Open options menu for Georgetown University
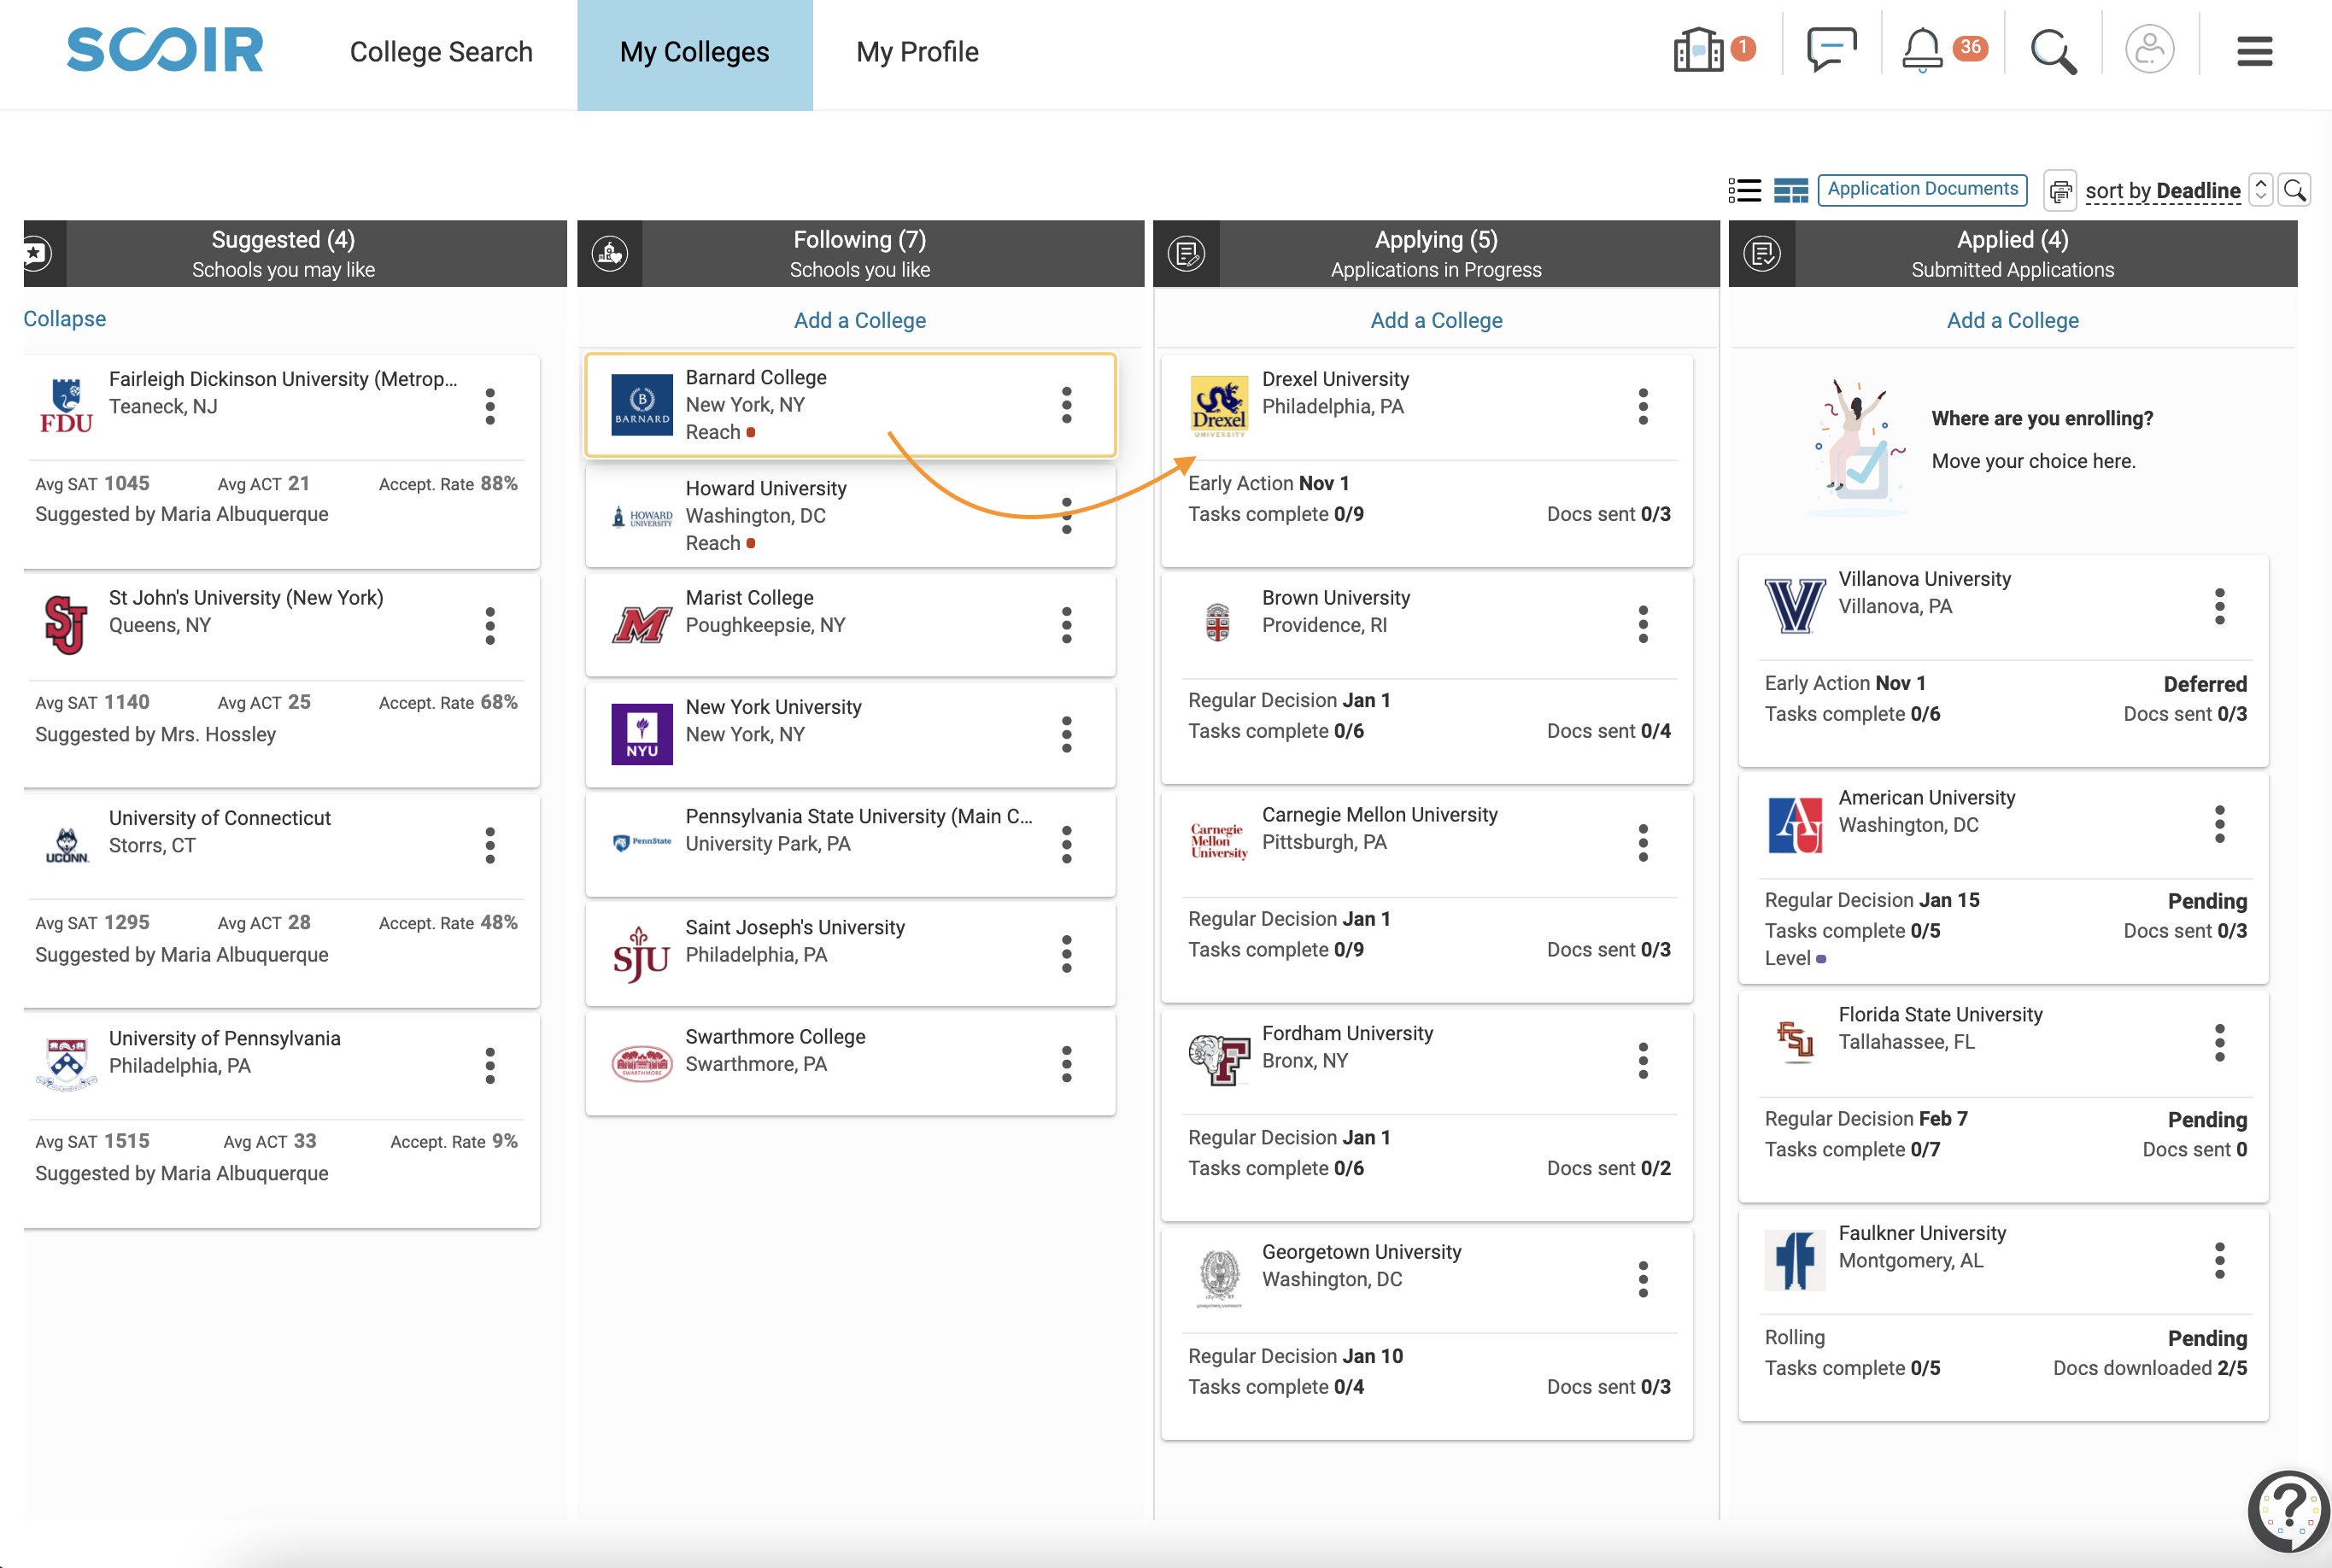The width and height of the screenshot is (2332, 1568). point(1643,1279)
